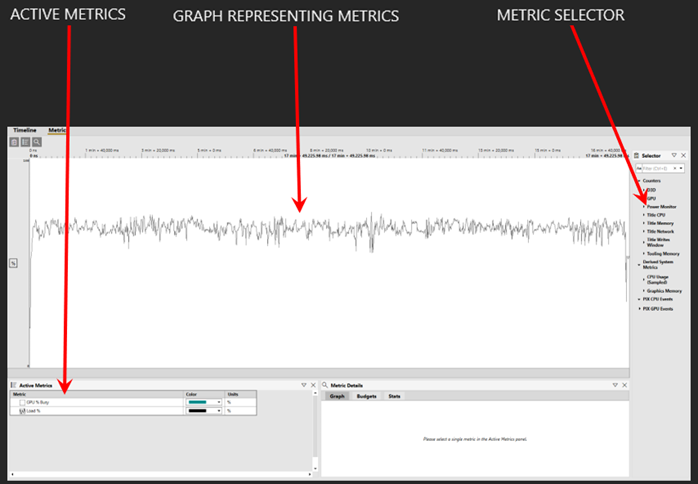Collapse the Derived System Metrics node
This screenshot has height=484, width=698.
coord(639,264)
